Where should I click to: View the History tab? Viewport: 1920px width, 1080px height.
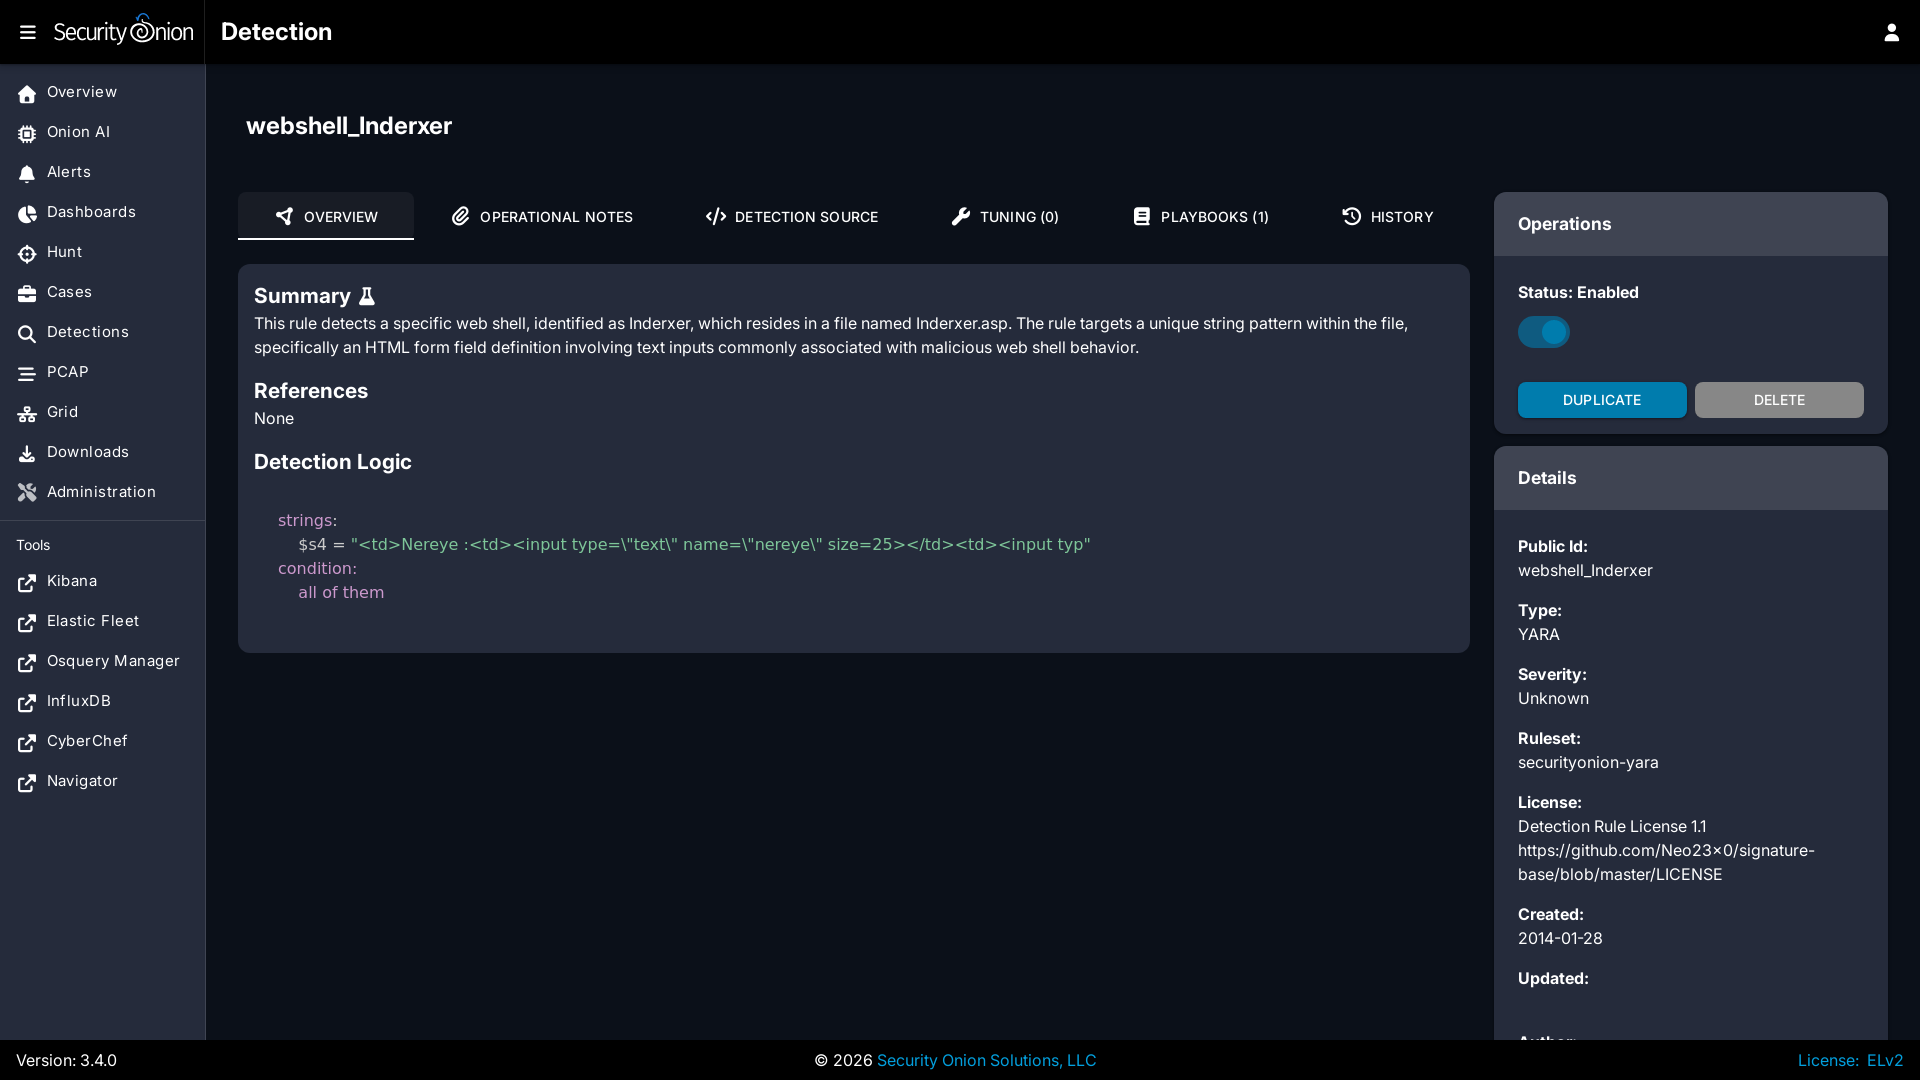[1388, 216]
